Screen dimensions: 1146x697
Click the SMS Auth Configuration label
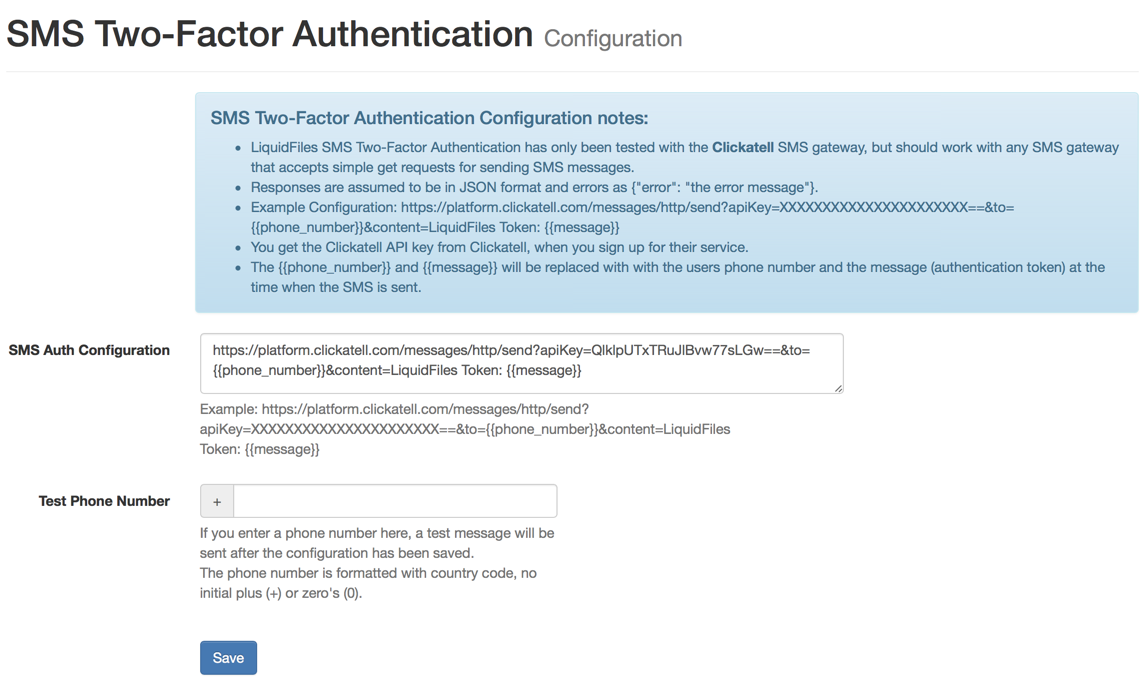[x=89, y=350]
